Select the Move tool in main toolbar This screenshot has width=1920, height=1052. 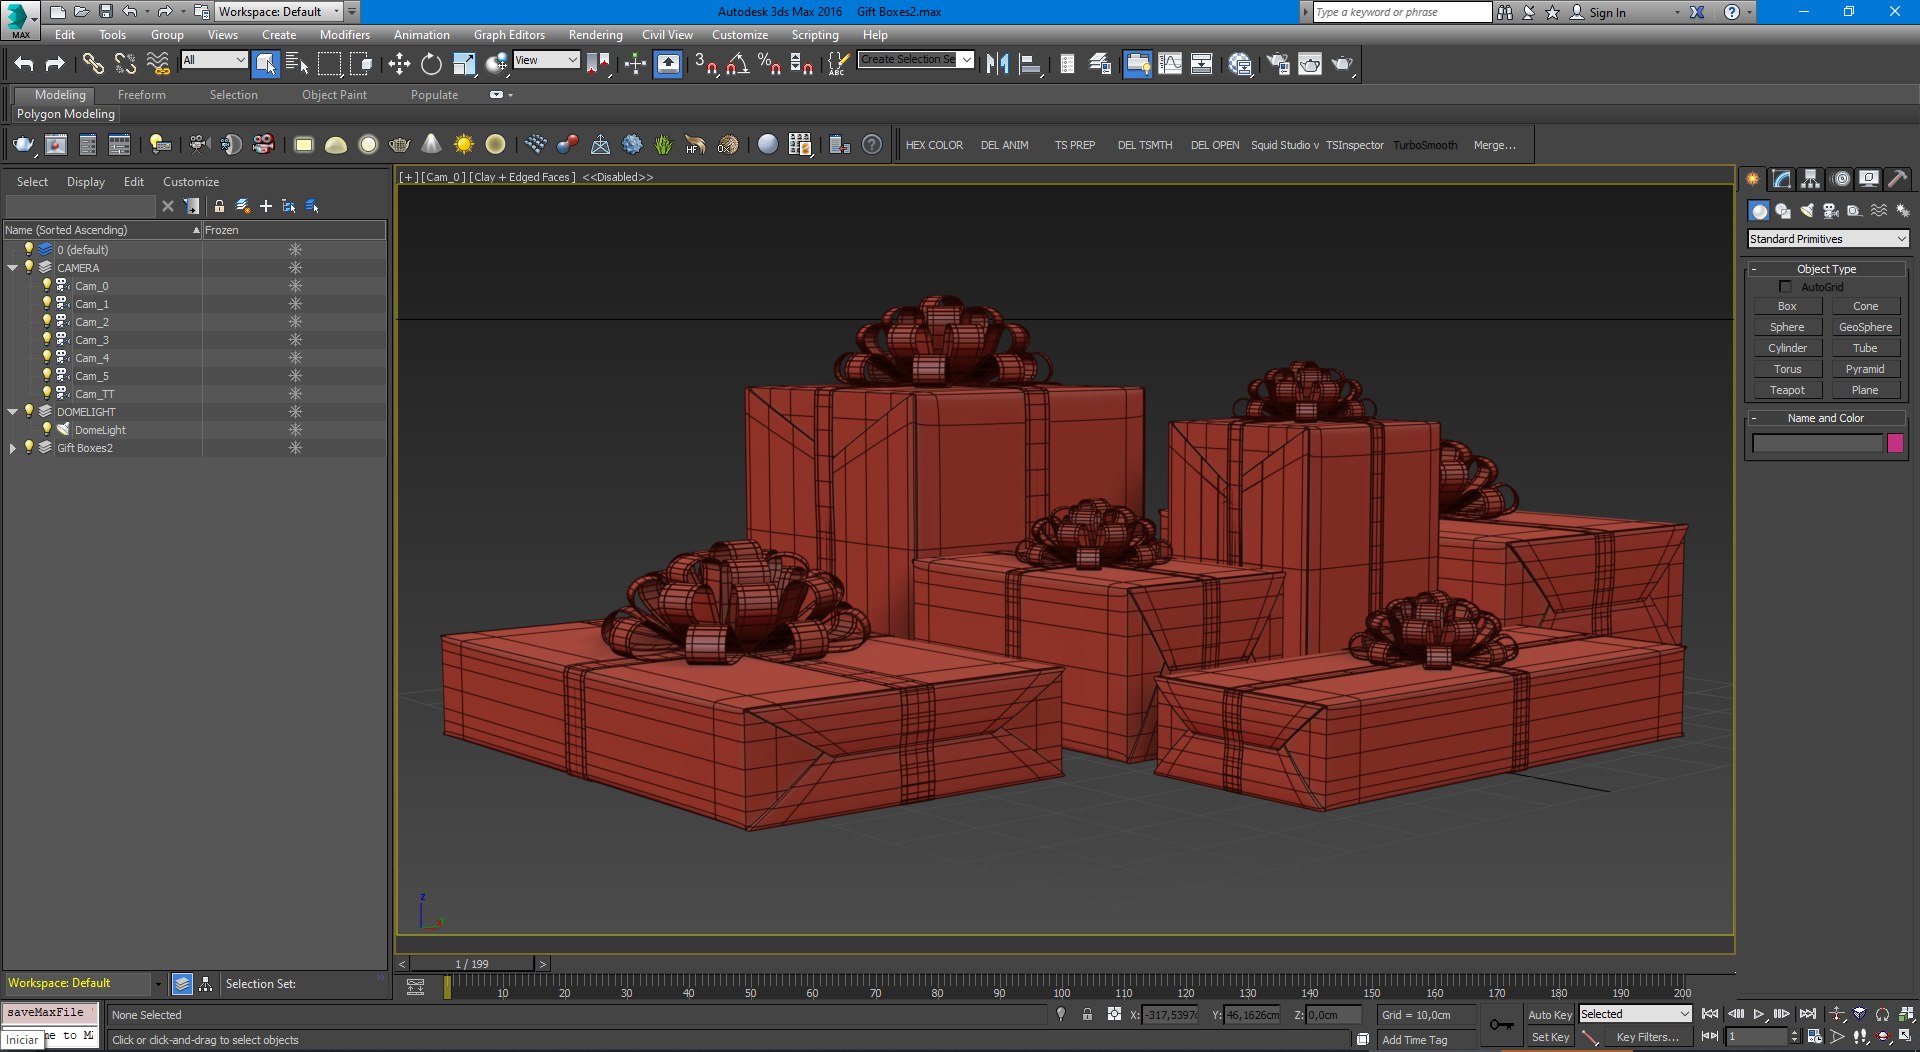[399, 64]
